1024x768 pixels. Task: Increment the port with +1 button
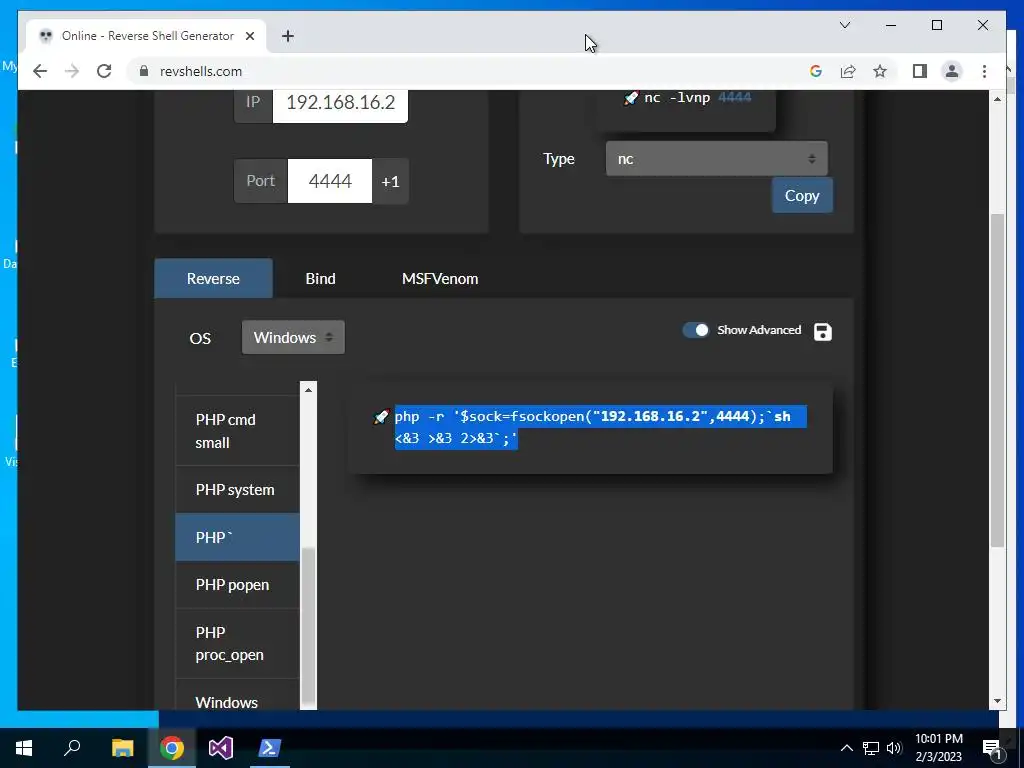(x=391, y=181)
